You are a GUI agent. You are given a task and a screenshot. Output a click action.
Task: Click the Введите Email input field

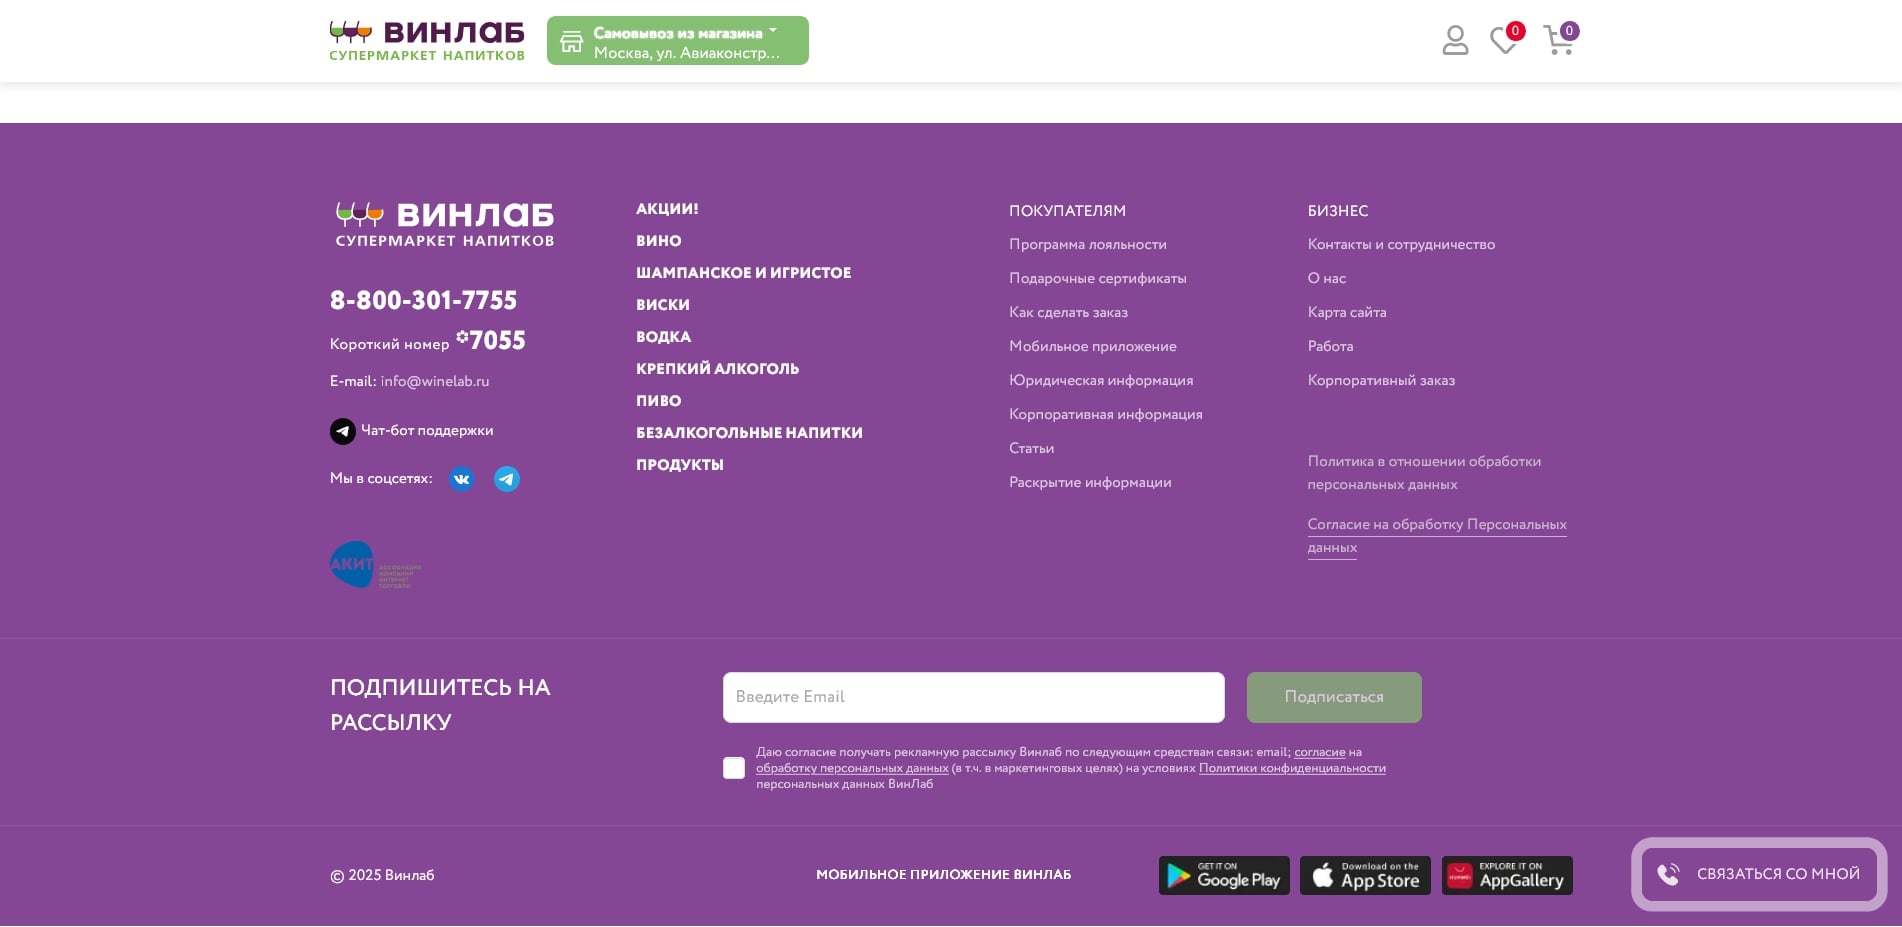pos(973,697)
